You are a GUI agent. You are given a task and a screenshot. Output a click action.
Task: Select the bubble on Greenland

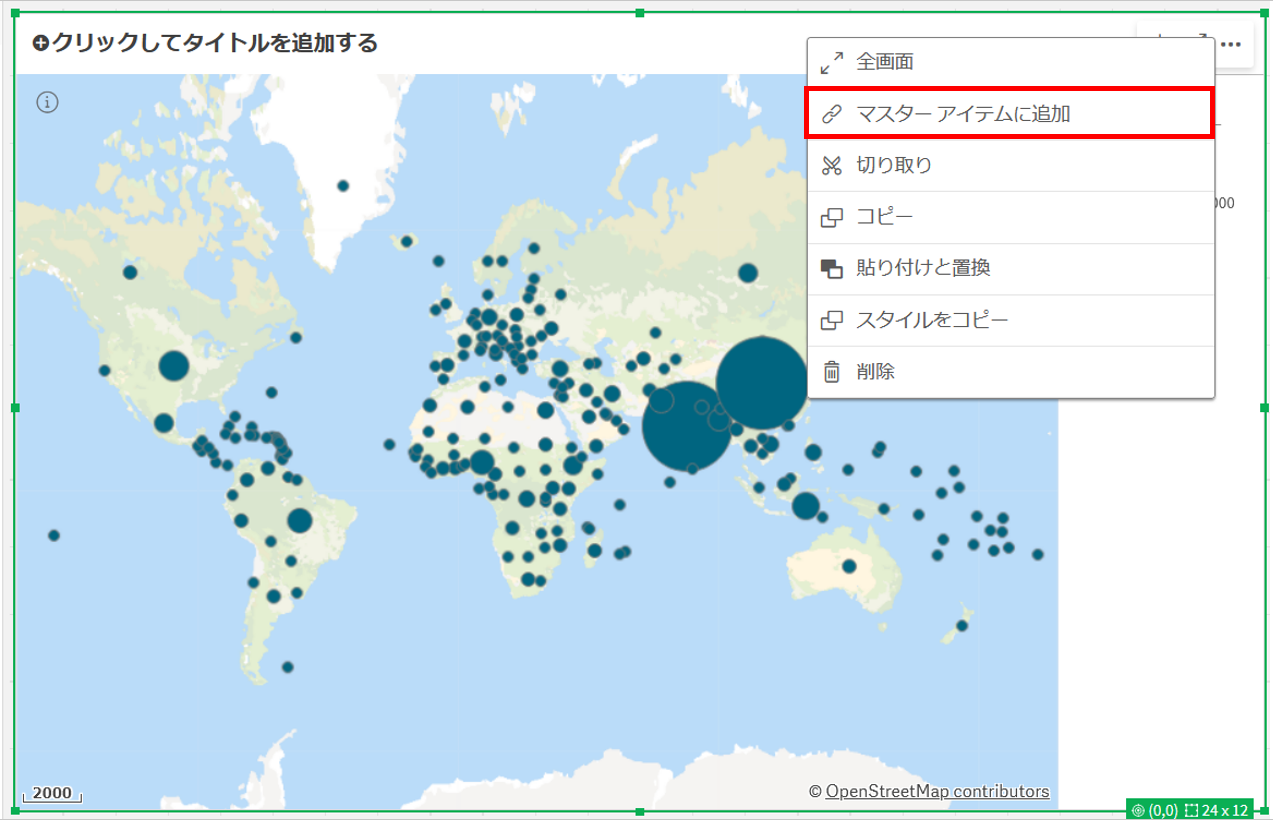point(343,185)
